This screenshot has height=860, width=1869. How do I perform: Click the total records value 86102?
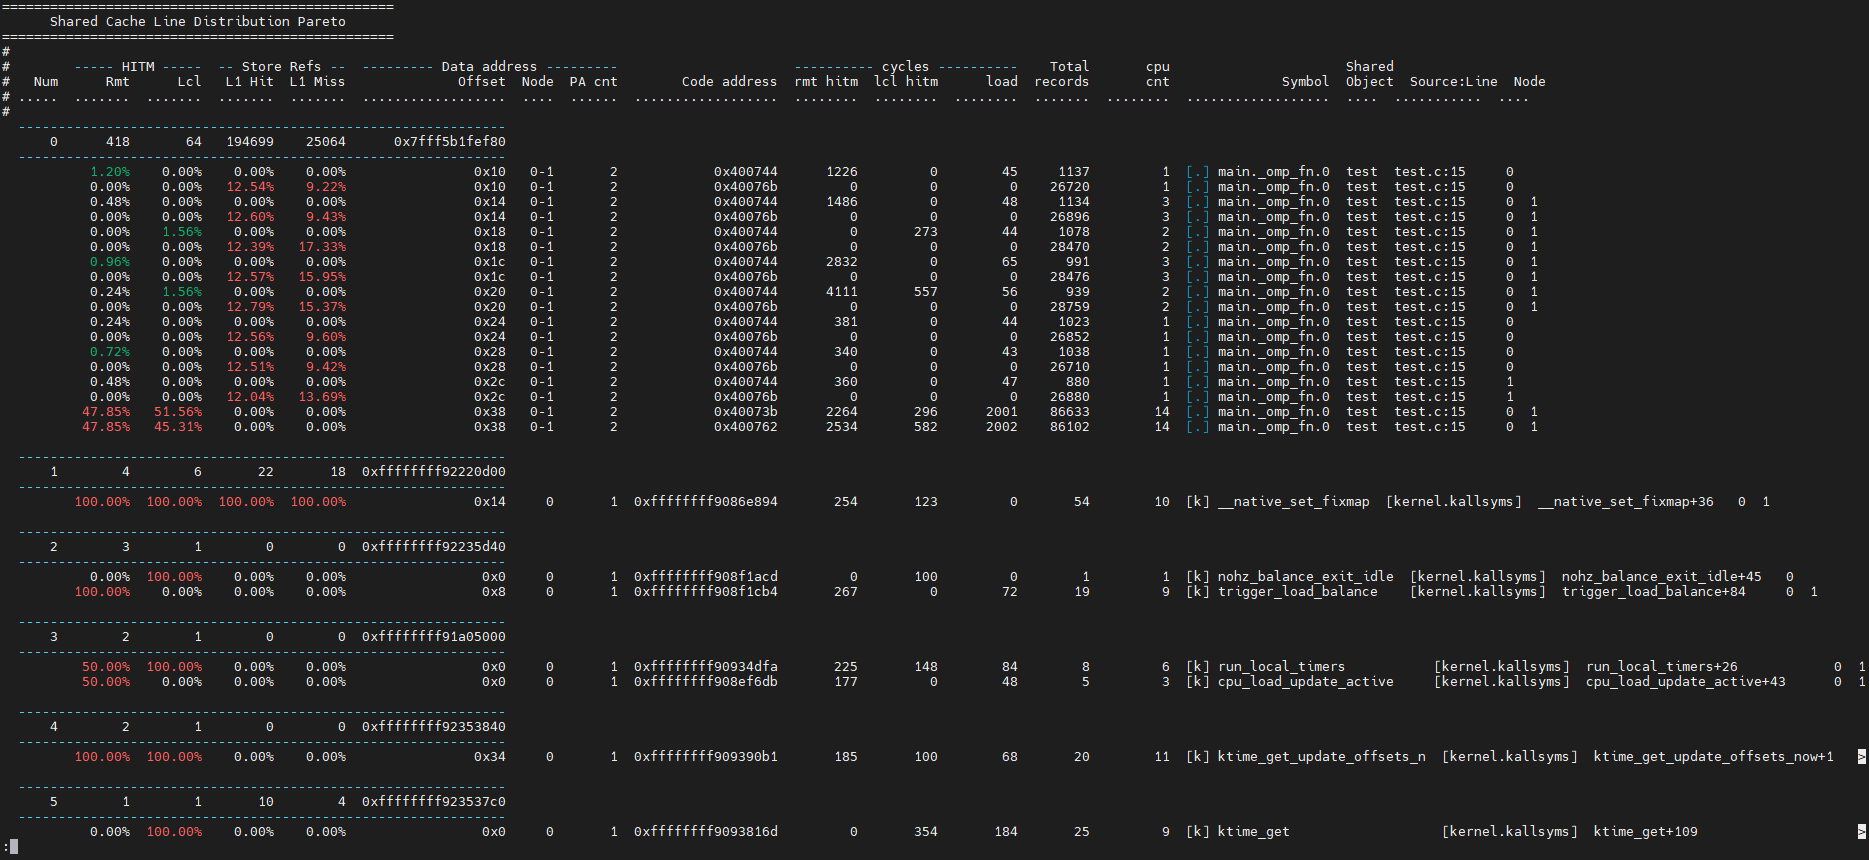1070,427
